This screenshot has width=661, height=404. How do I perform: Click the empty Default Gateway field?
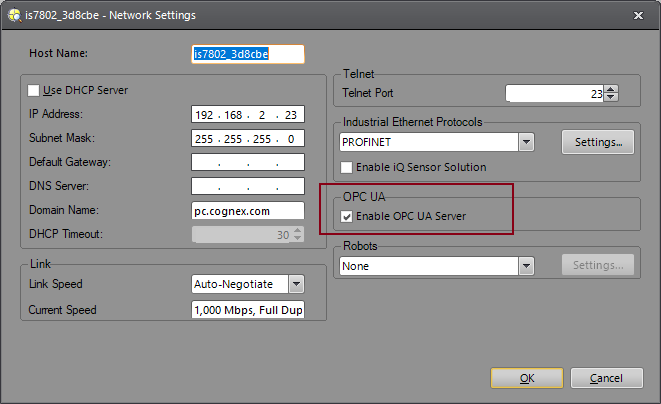(247, 162)
